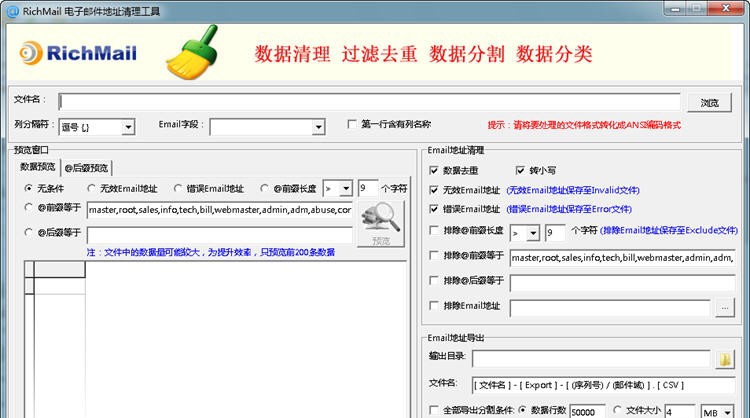The width and height of the screenshot is (750, 418).
Task: Enable 排除@后缀等于 checkbox
Action: 434,280
